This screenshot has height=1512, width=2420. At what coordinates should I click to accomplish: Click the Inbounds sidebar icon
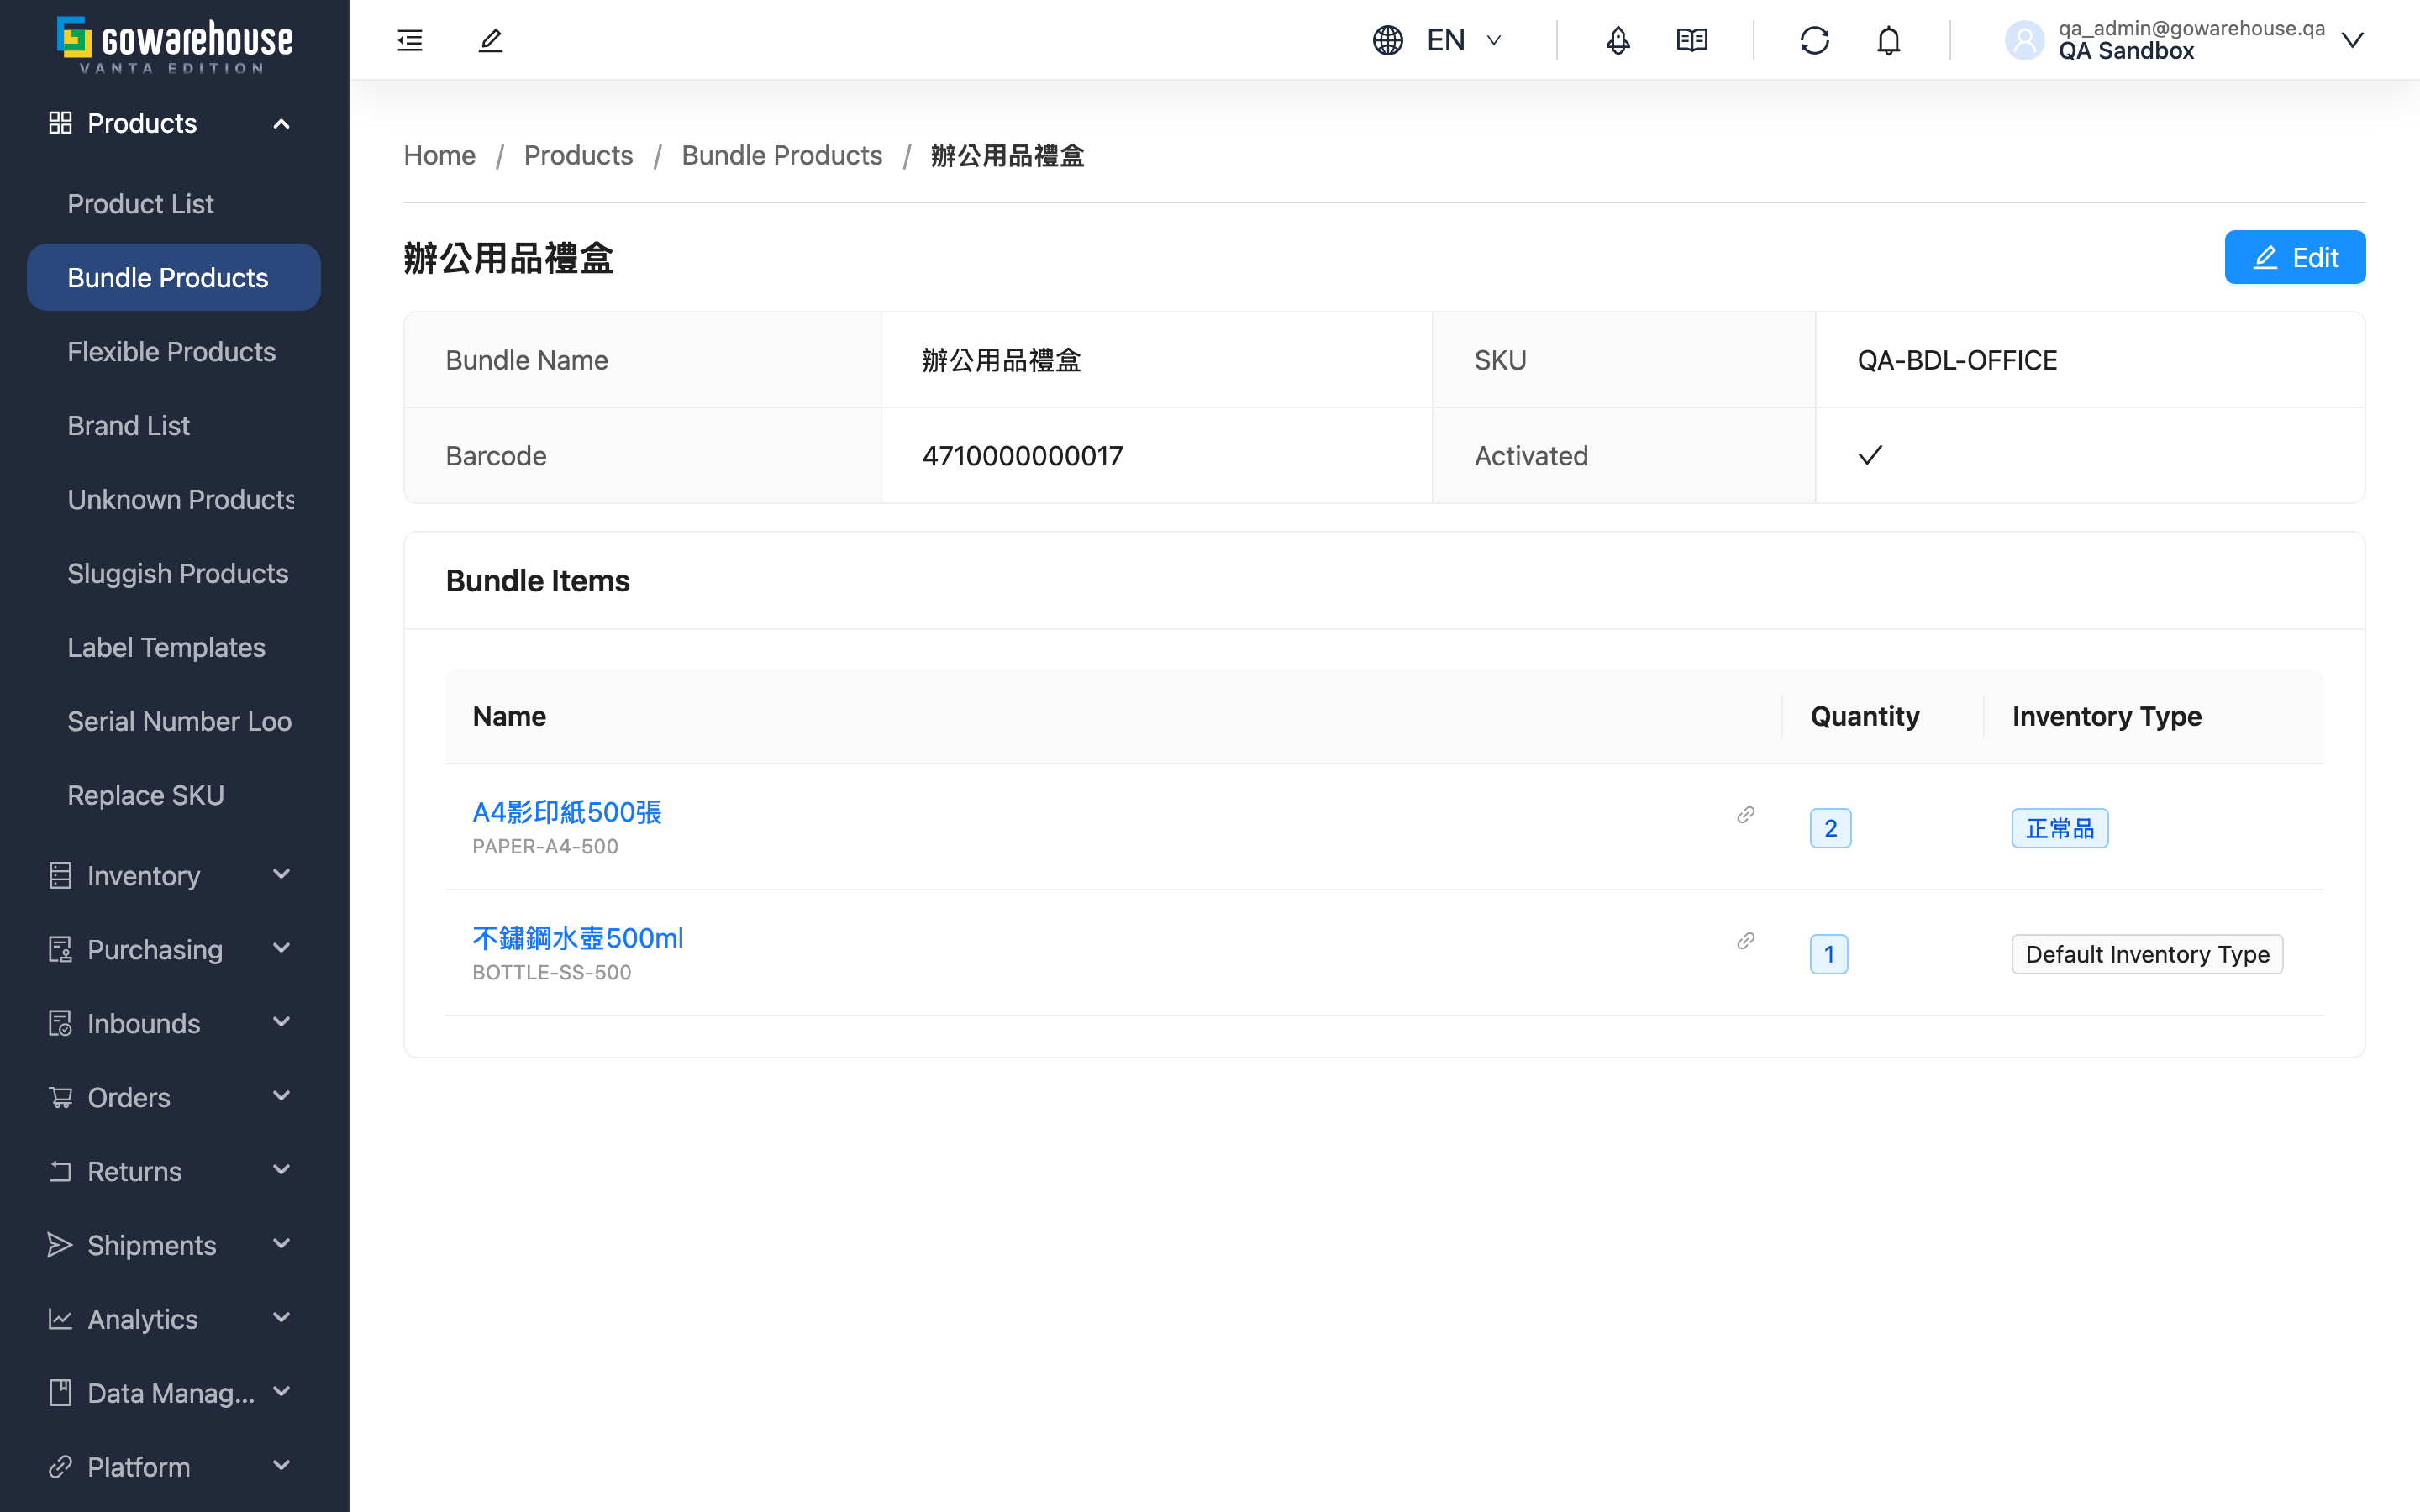pos(60,1023)
